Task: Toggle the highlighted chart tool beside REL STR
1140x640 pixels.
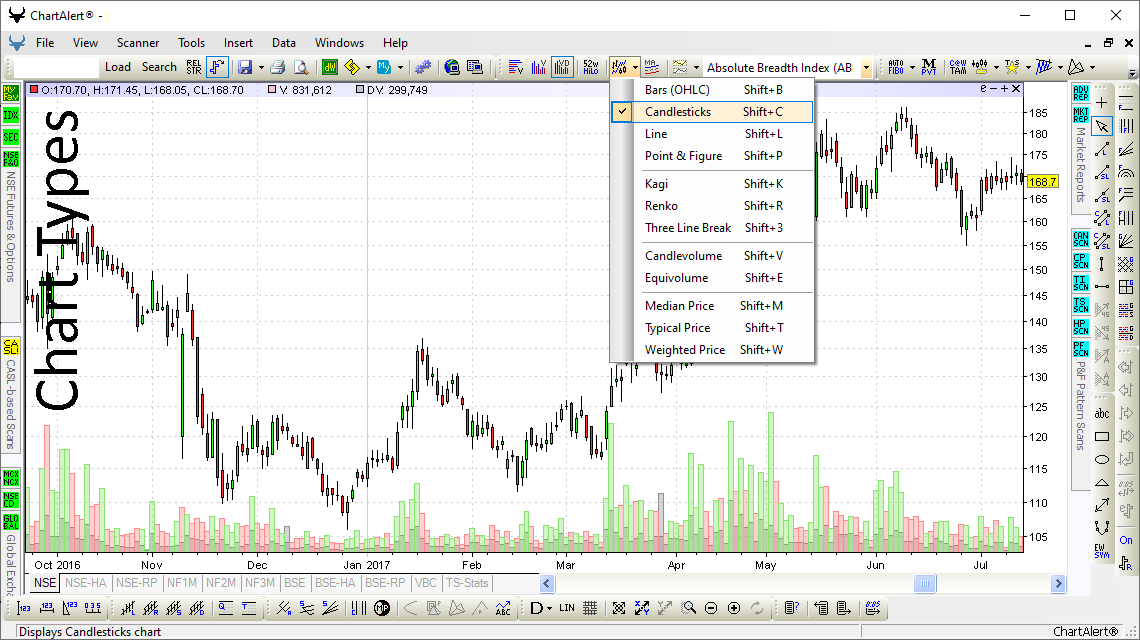Action: point(217,67)
